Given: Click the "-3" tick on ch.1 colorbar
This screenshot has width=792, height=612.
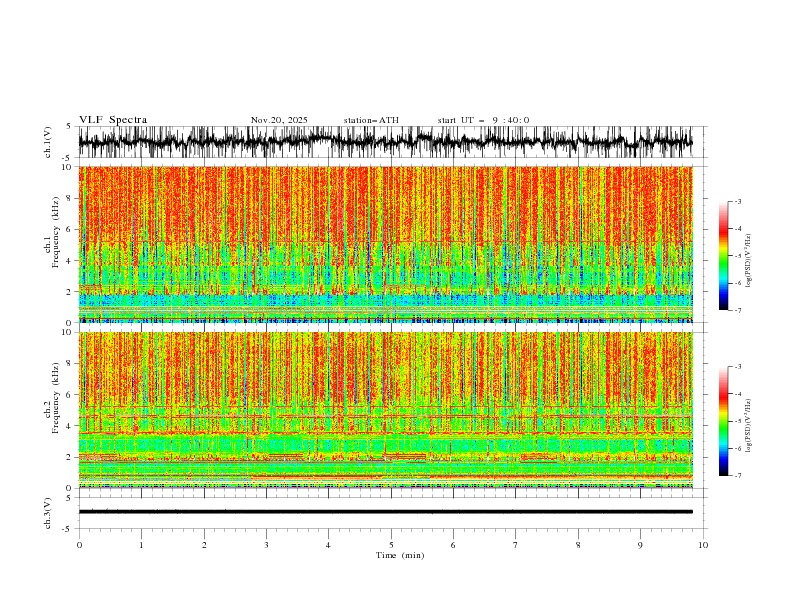Looking at the screenshot, I should pyautogui.click(x=738, y=201).
